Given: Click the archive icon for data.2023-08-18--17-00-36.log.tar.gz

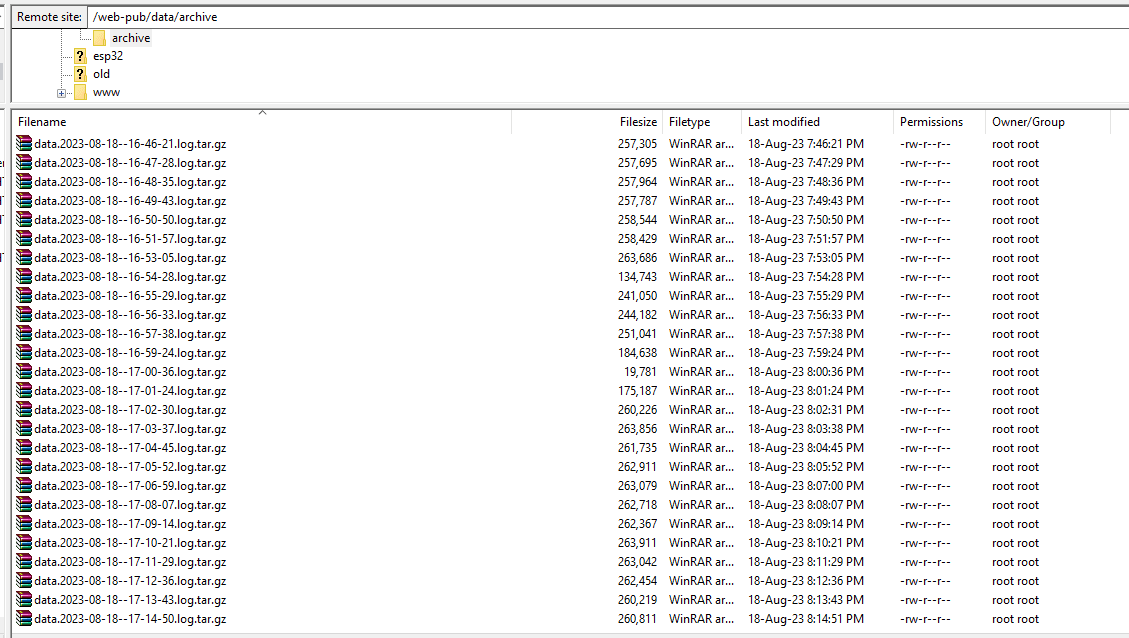Looking at the screenshot, I should point(24,372).
